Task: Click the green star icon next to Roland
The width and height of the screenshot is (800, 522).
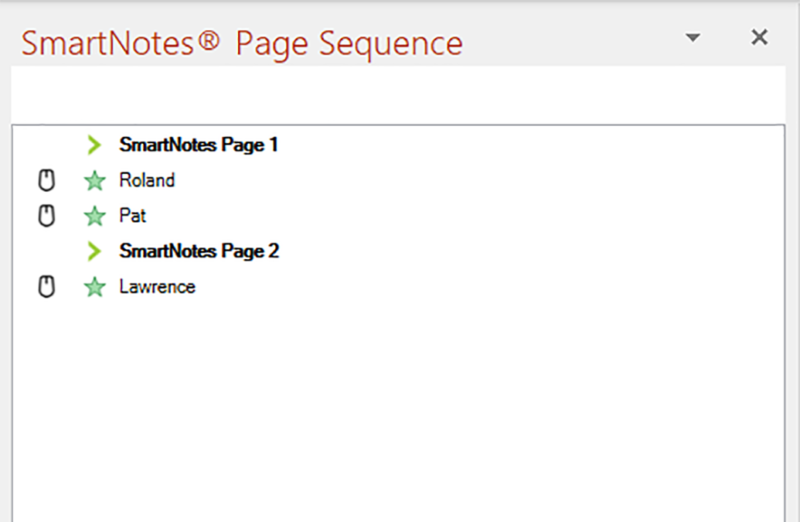Action: coord(95,181)
